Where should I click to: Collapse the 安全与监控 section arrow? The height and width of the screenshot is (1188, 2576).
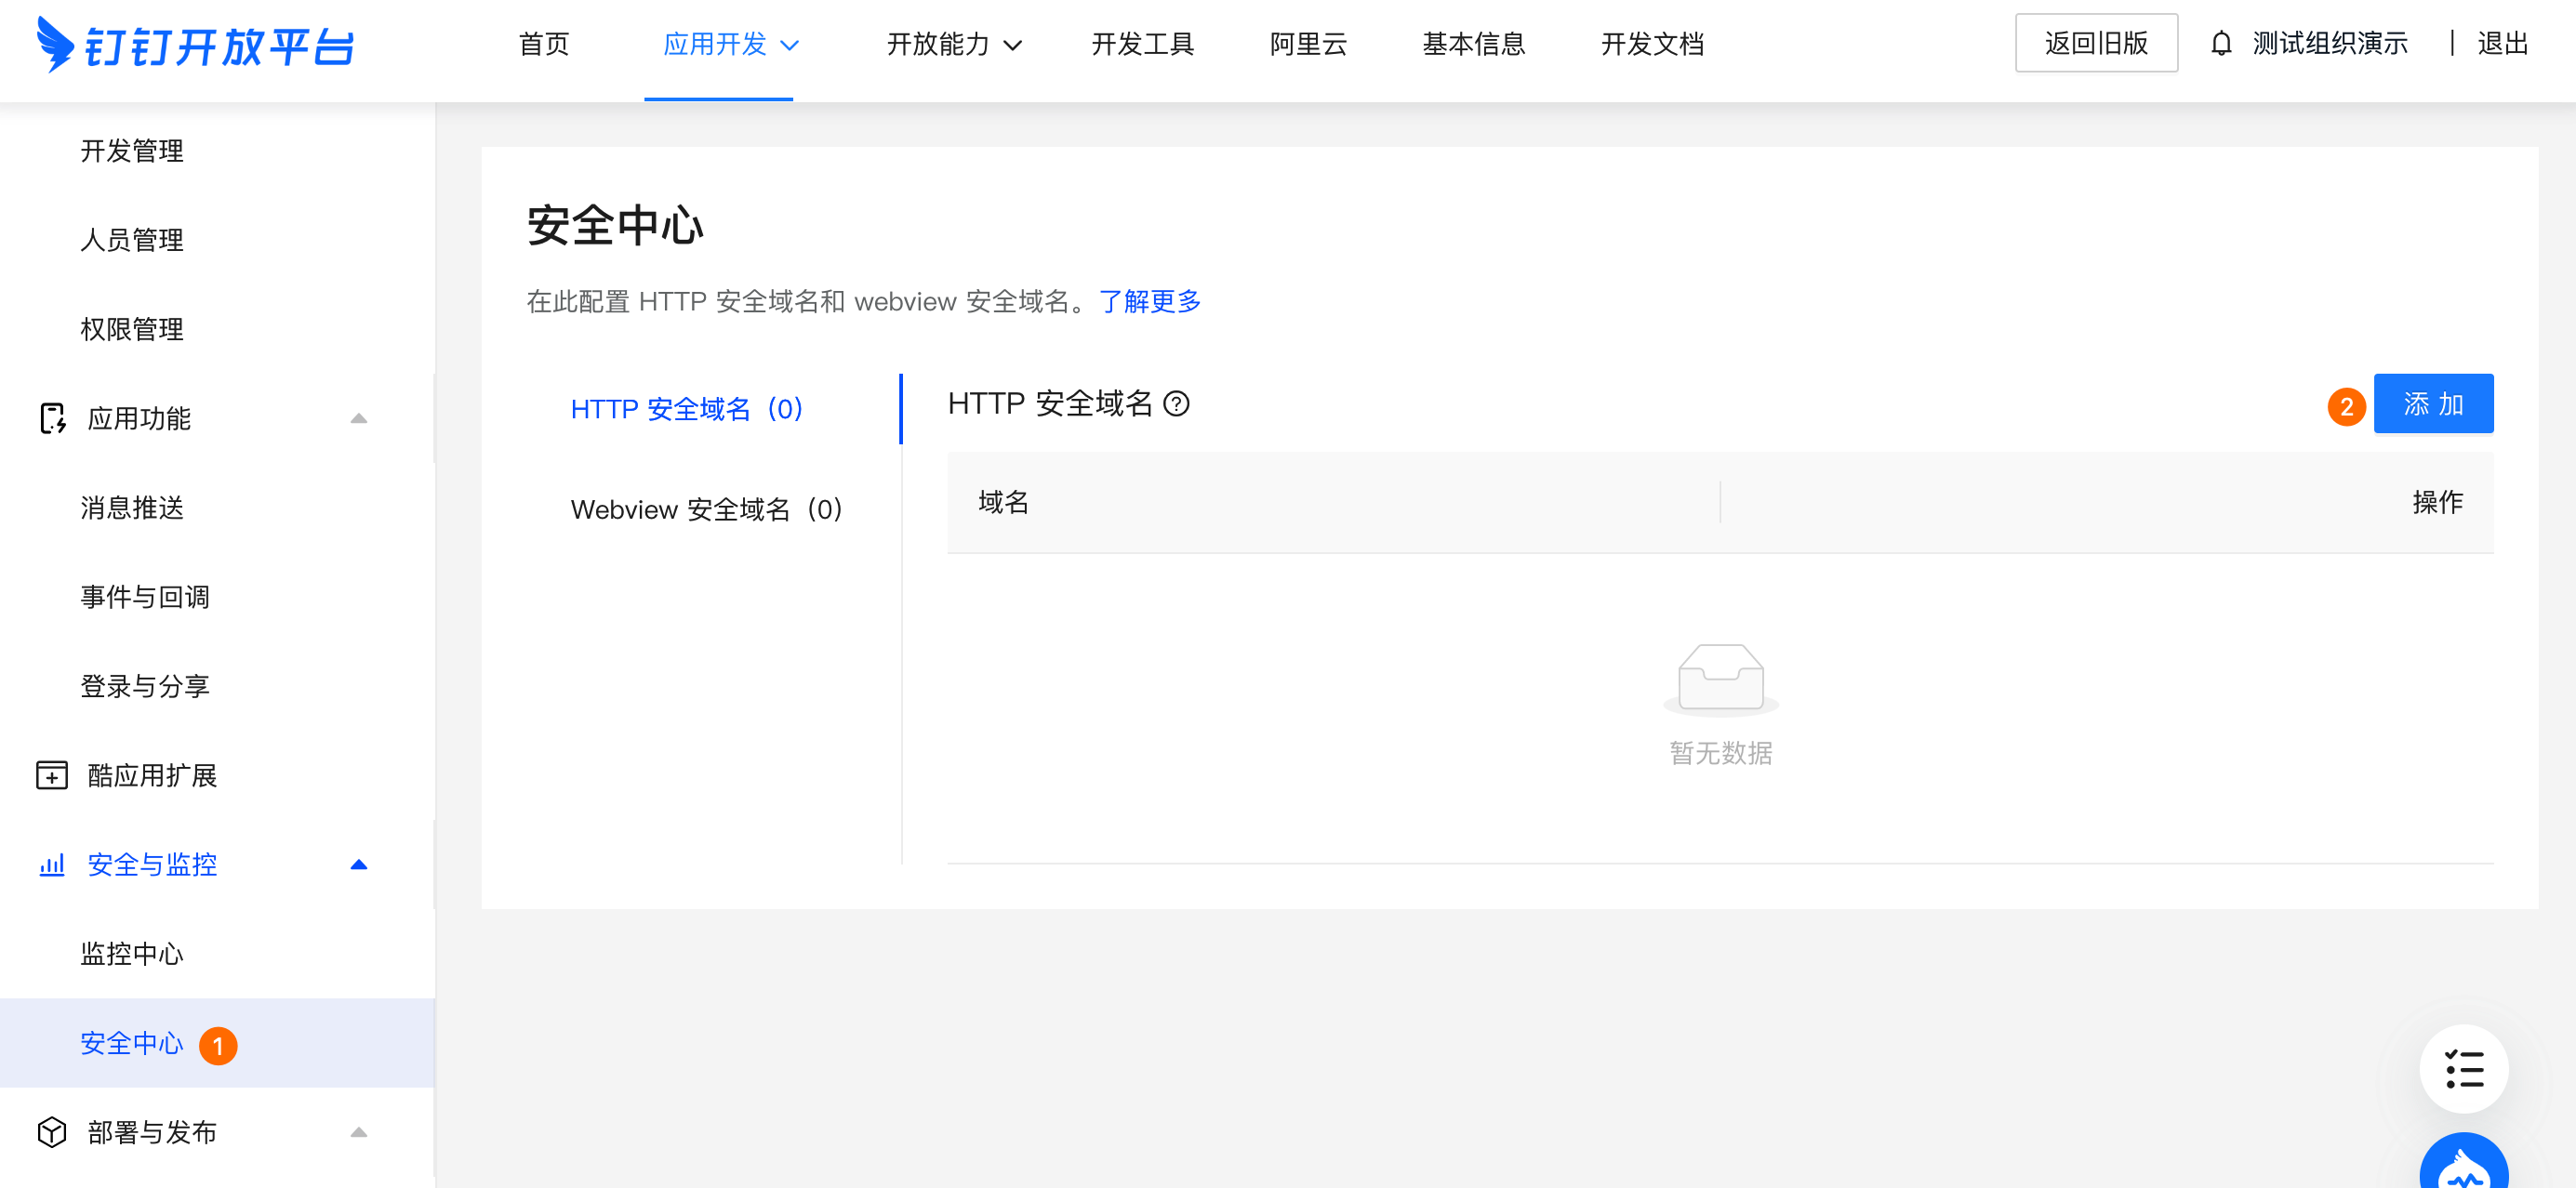[x=359, y=864]
